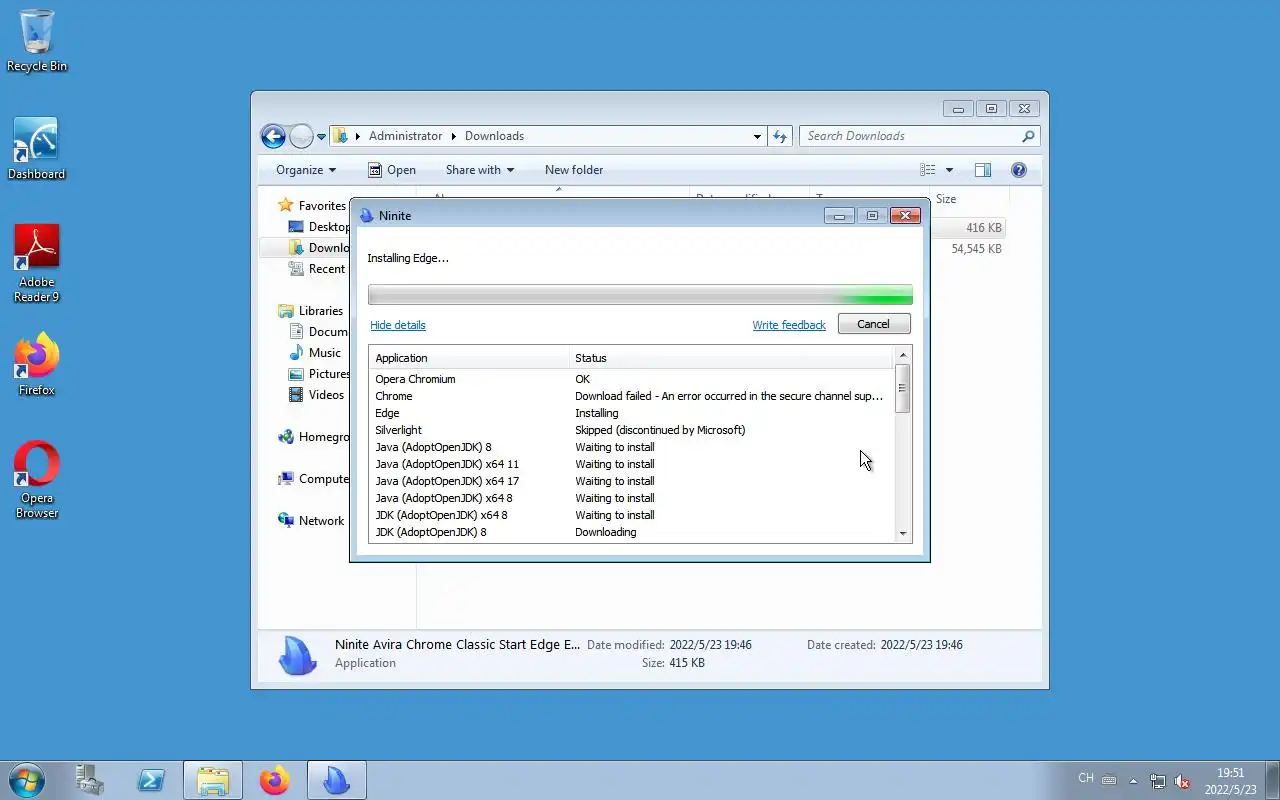Select the Chrome download failed row
This screenshot has height=800, width=1280.
(x=631, y=396)
